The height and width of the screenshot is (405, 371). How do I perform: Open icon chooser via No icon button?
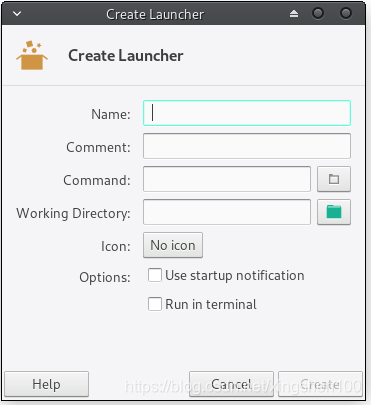coord(173,245)
